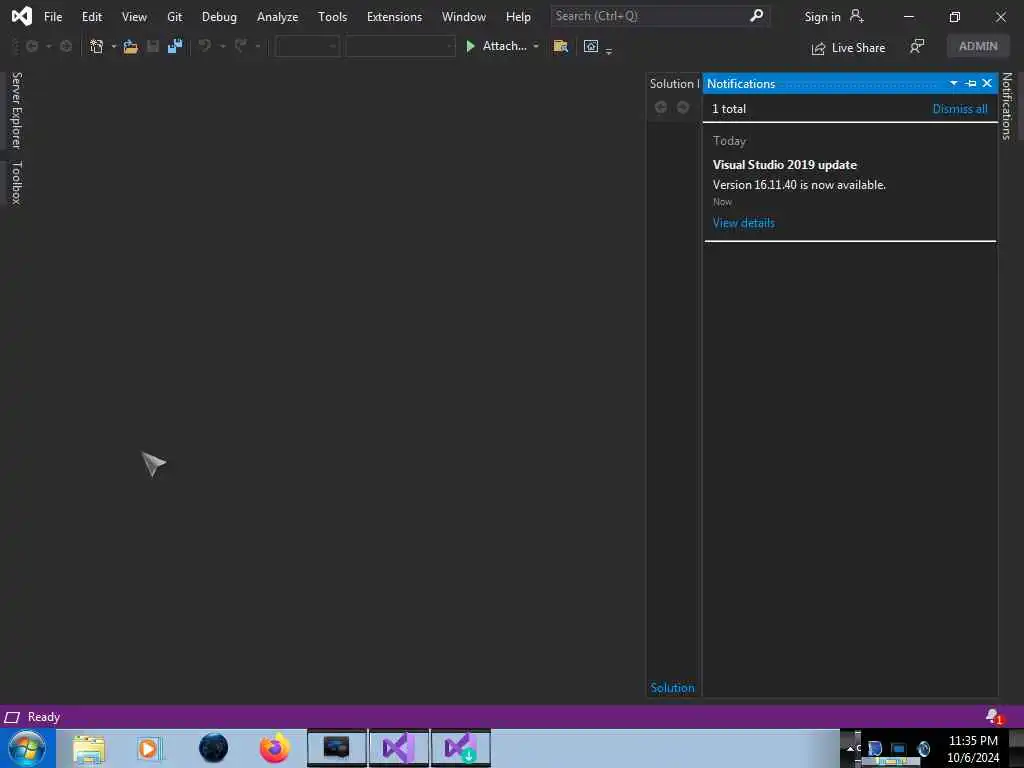Click the toolbar icon right of Find in Files
This screenshot has width=1024, height=768.
591,46
